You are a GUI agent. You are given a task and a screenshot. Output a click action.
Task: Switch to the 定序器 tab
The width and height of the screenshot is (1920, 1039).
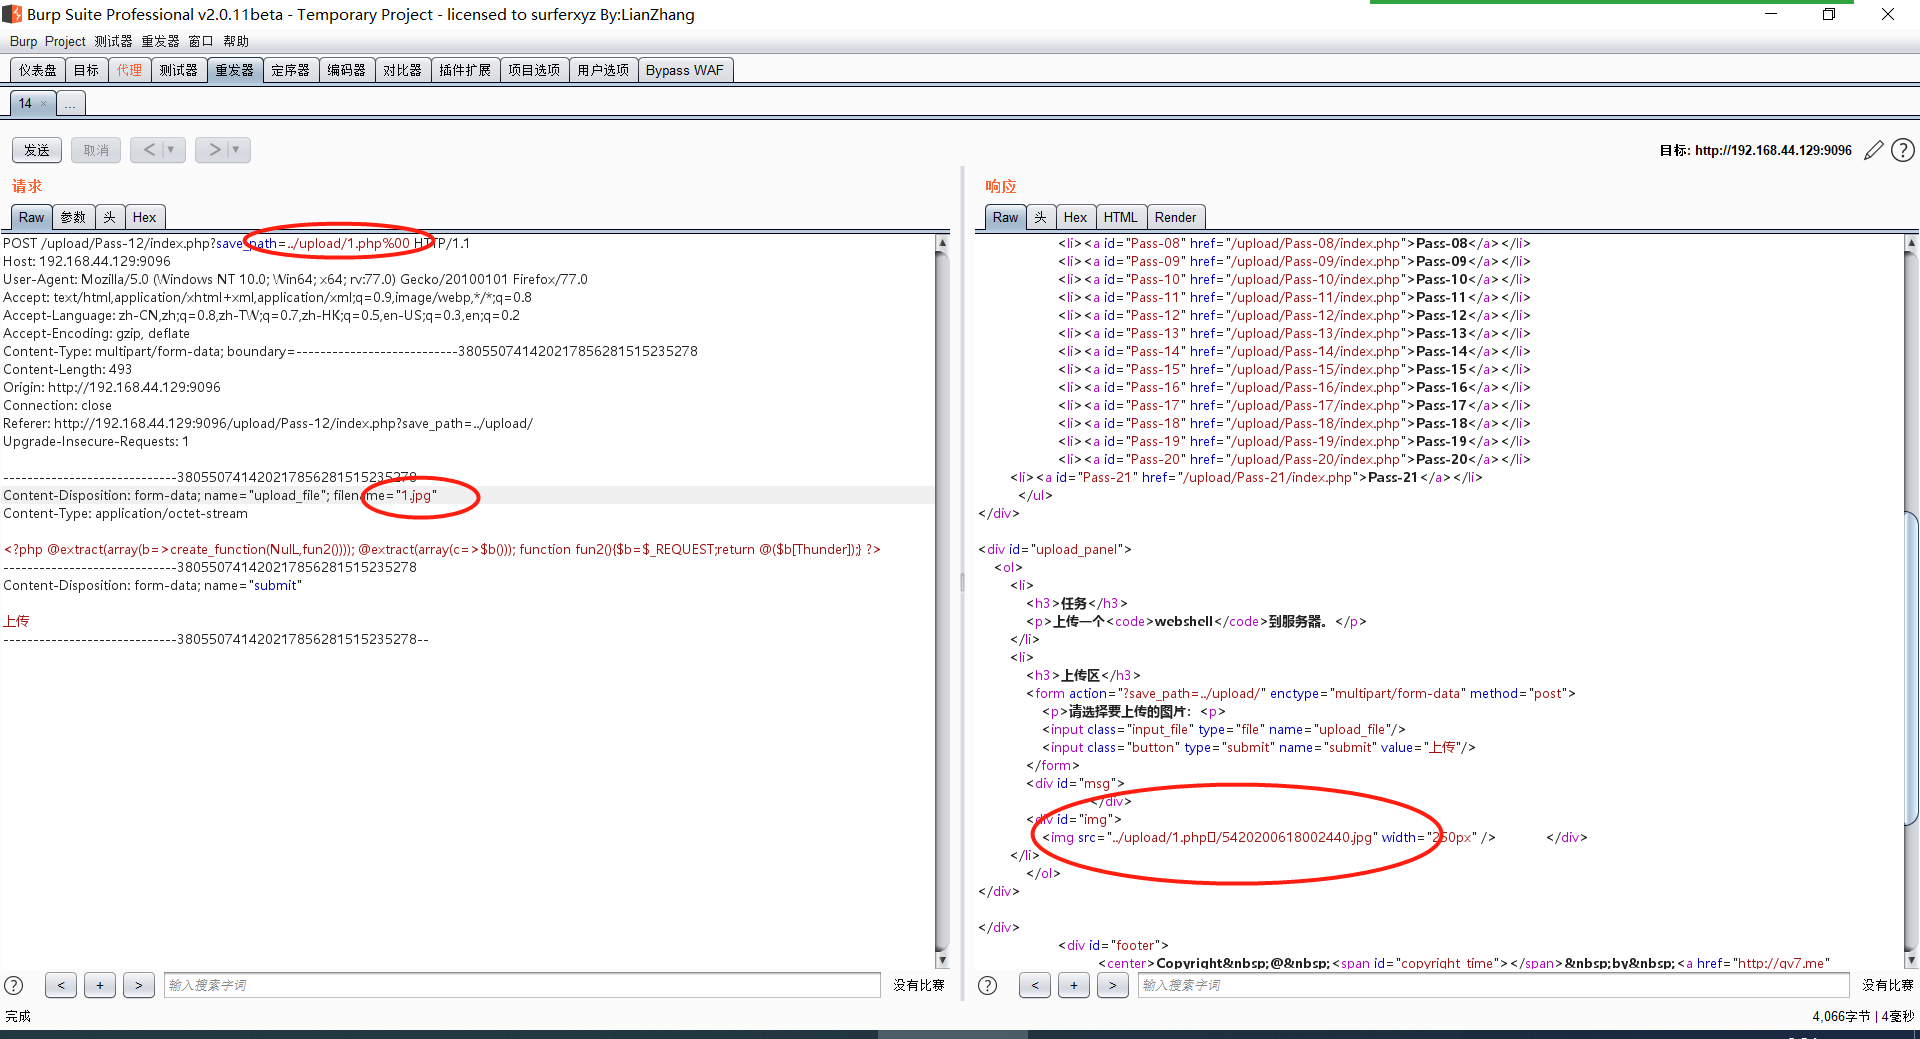(291, 70)
